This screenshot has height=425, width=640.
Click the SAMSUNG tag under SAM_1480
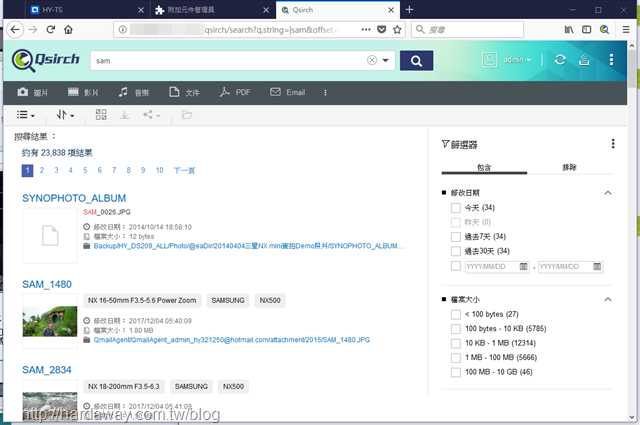tap(228, 300)
